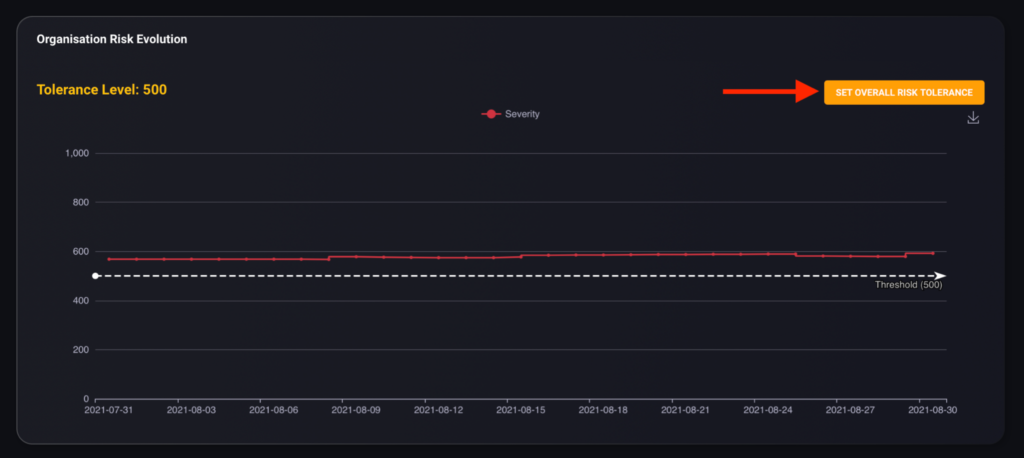
Task: Select the last severity data point near 2021-08-30
Action: (x=933, y=254)
